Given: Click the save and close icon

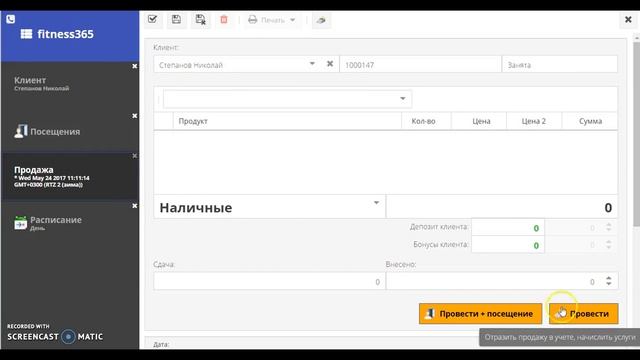Looking at the screenshot, I should [x=200, y=20].
